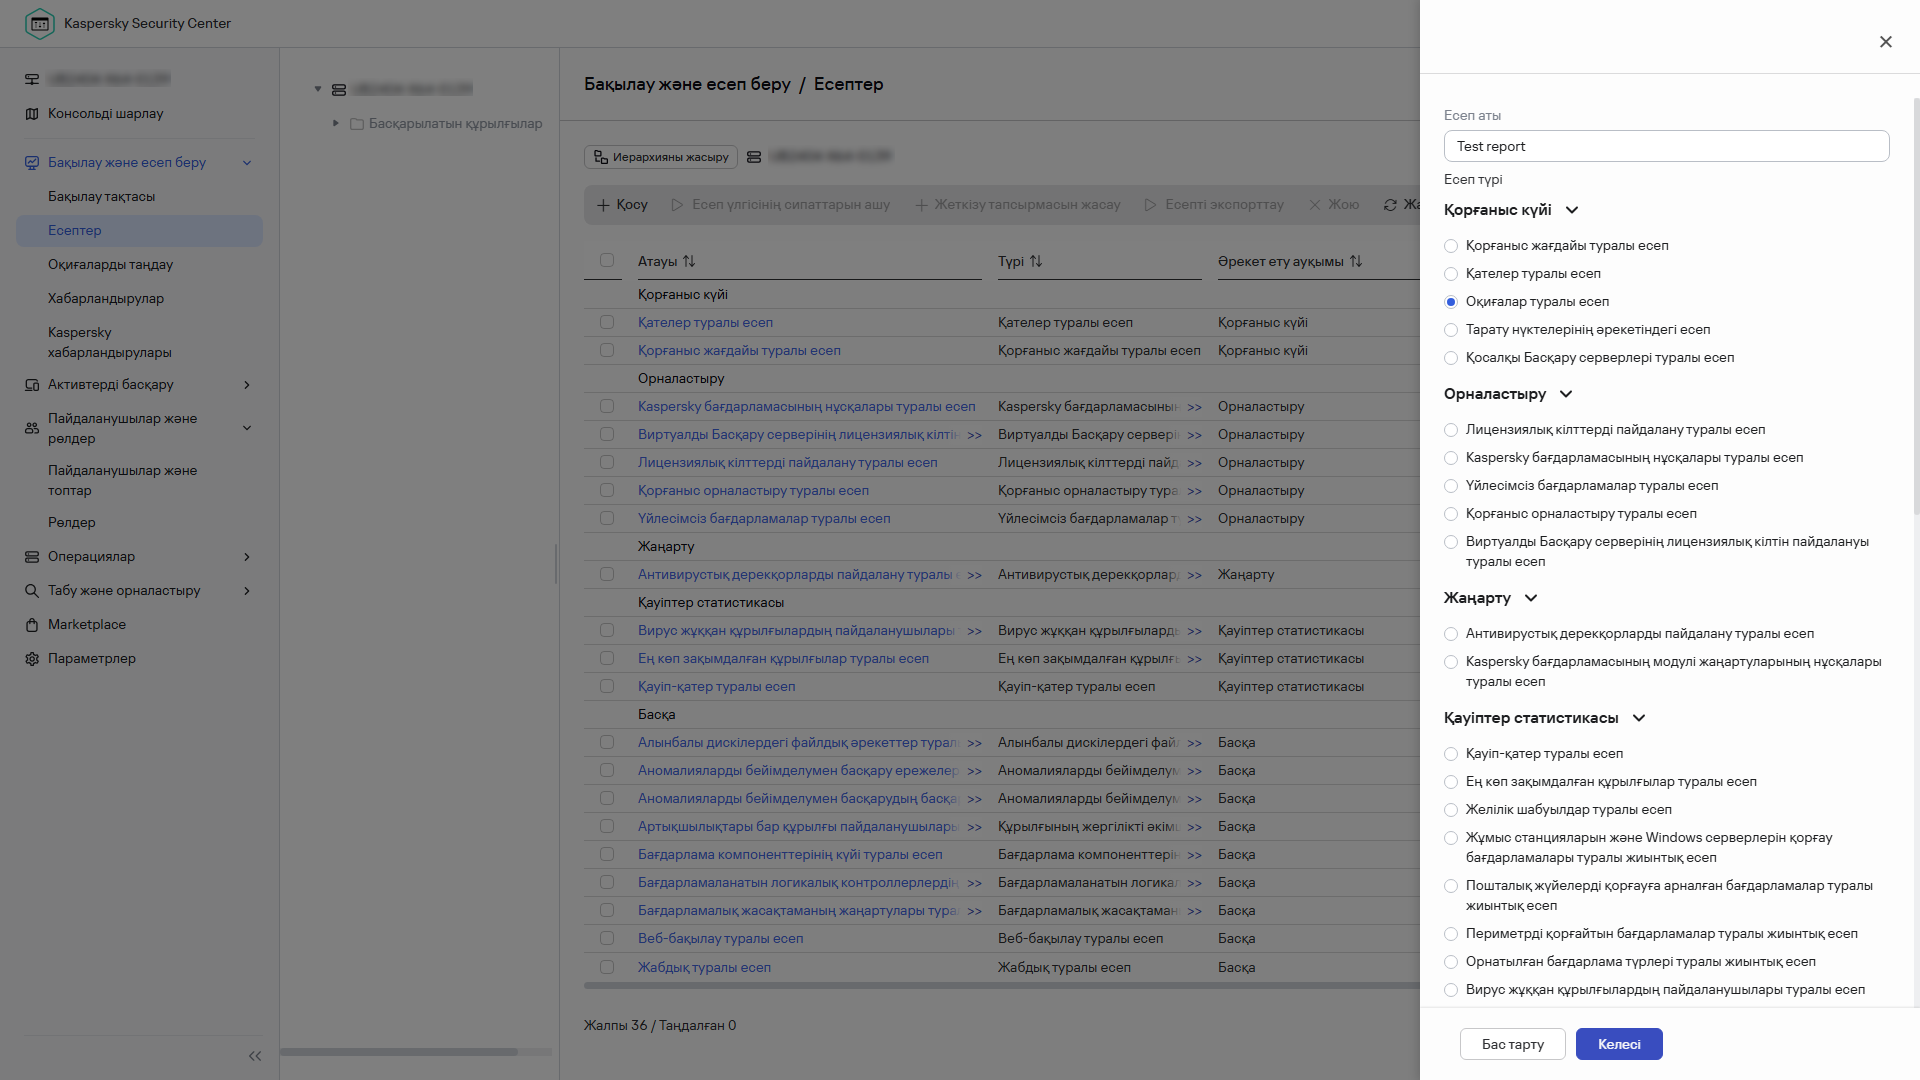The image size is (1920, 1080).
Task: Click the sidebar collapse double-arrow icon
Action: (x=255, y=1056)
